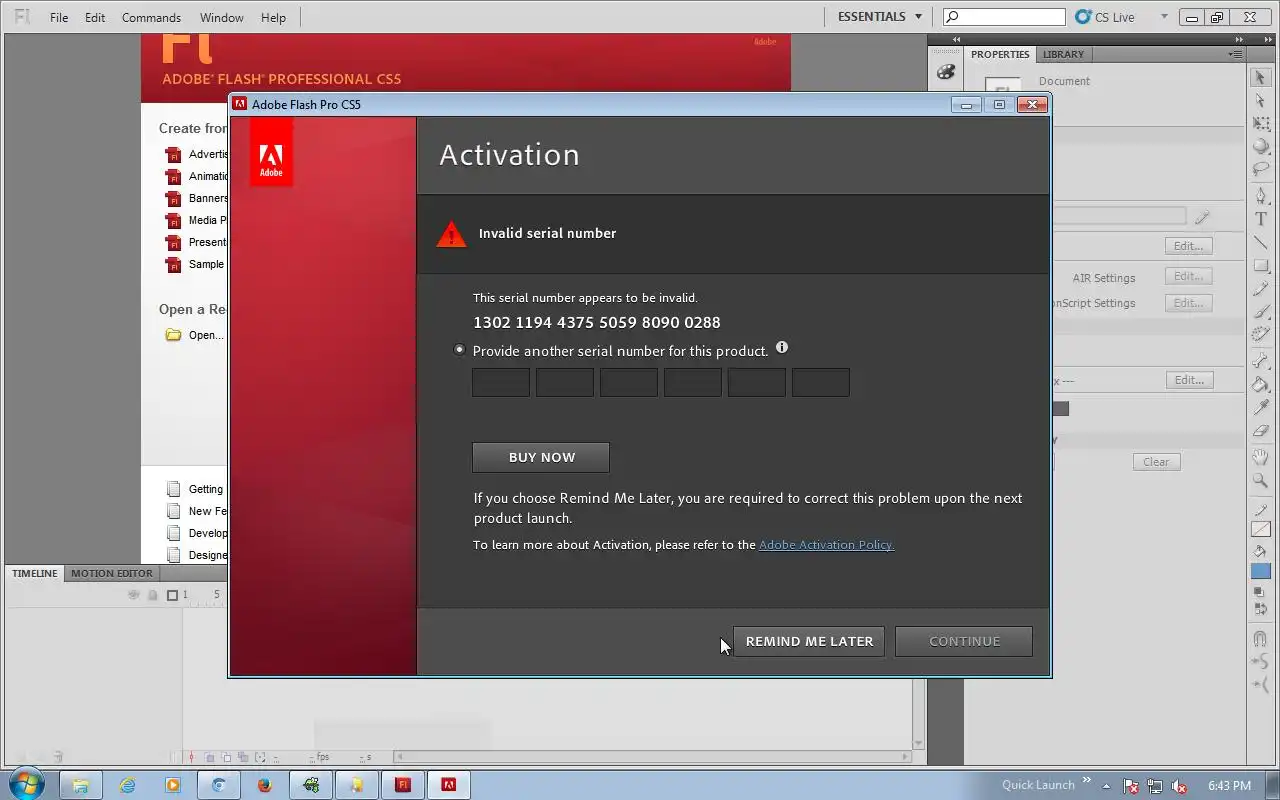Select the Lasso tool

coord(1260,169)
